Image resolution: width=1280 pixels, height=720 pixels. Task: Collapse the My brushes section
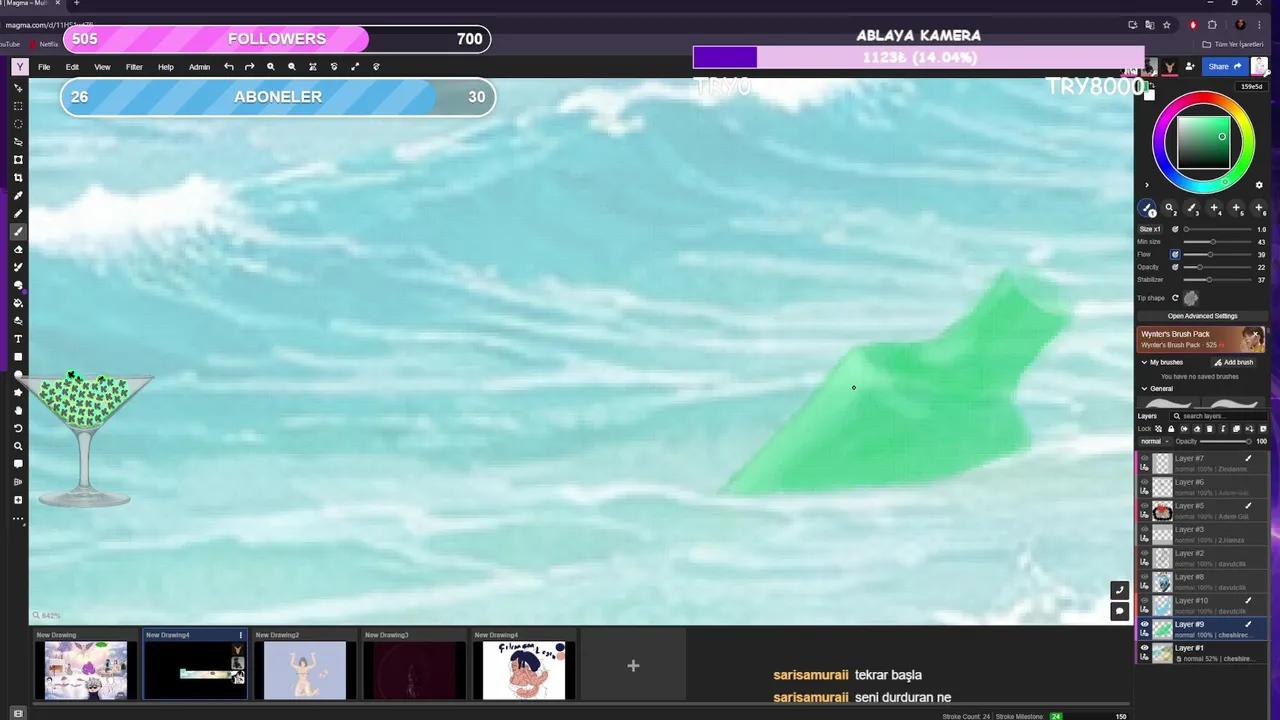pyautogui.click(x=1145, y=362)
